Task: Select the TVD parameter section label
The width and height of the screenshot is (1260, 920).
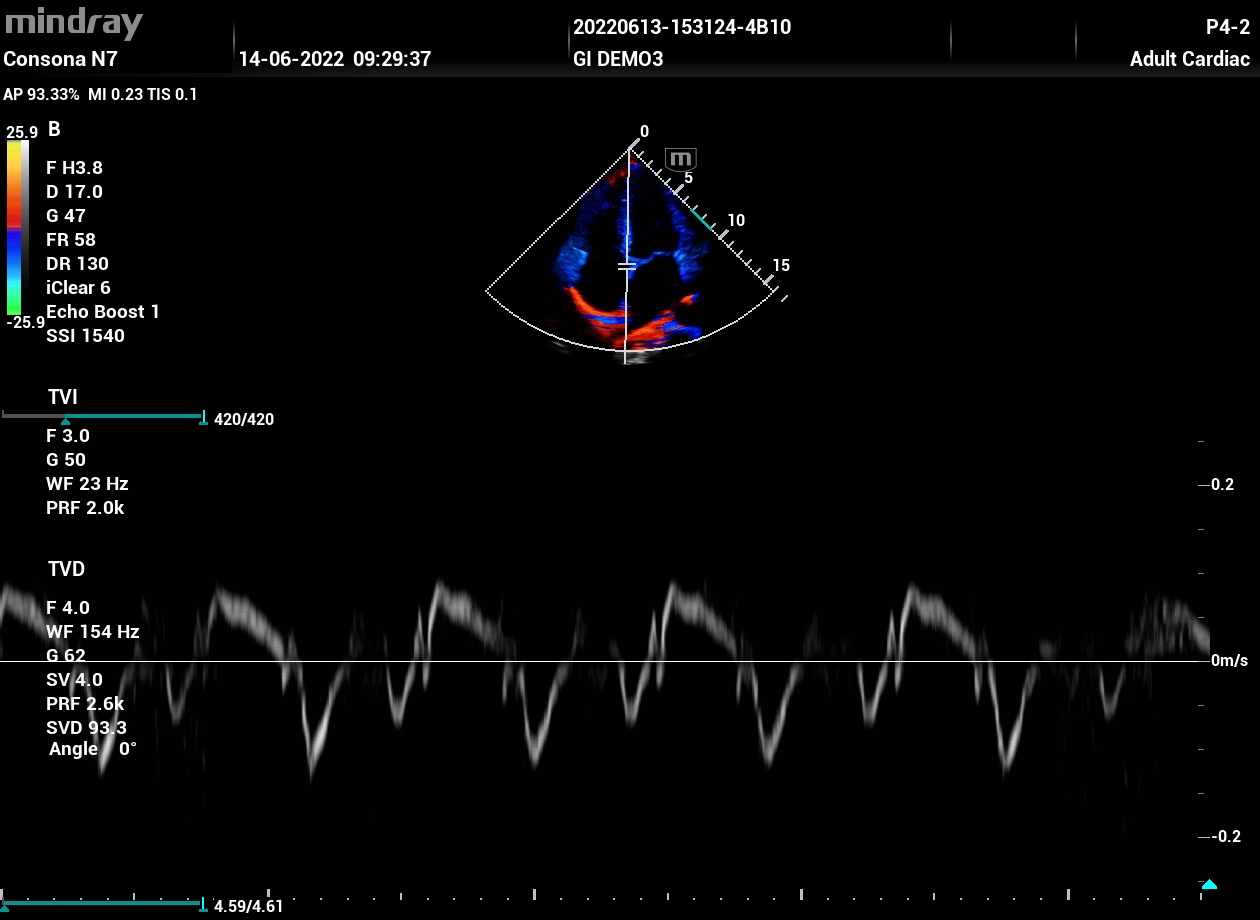Action: pyautogui.click(x=66, y=569)
